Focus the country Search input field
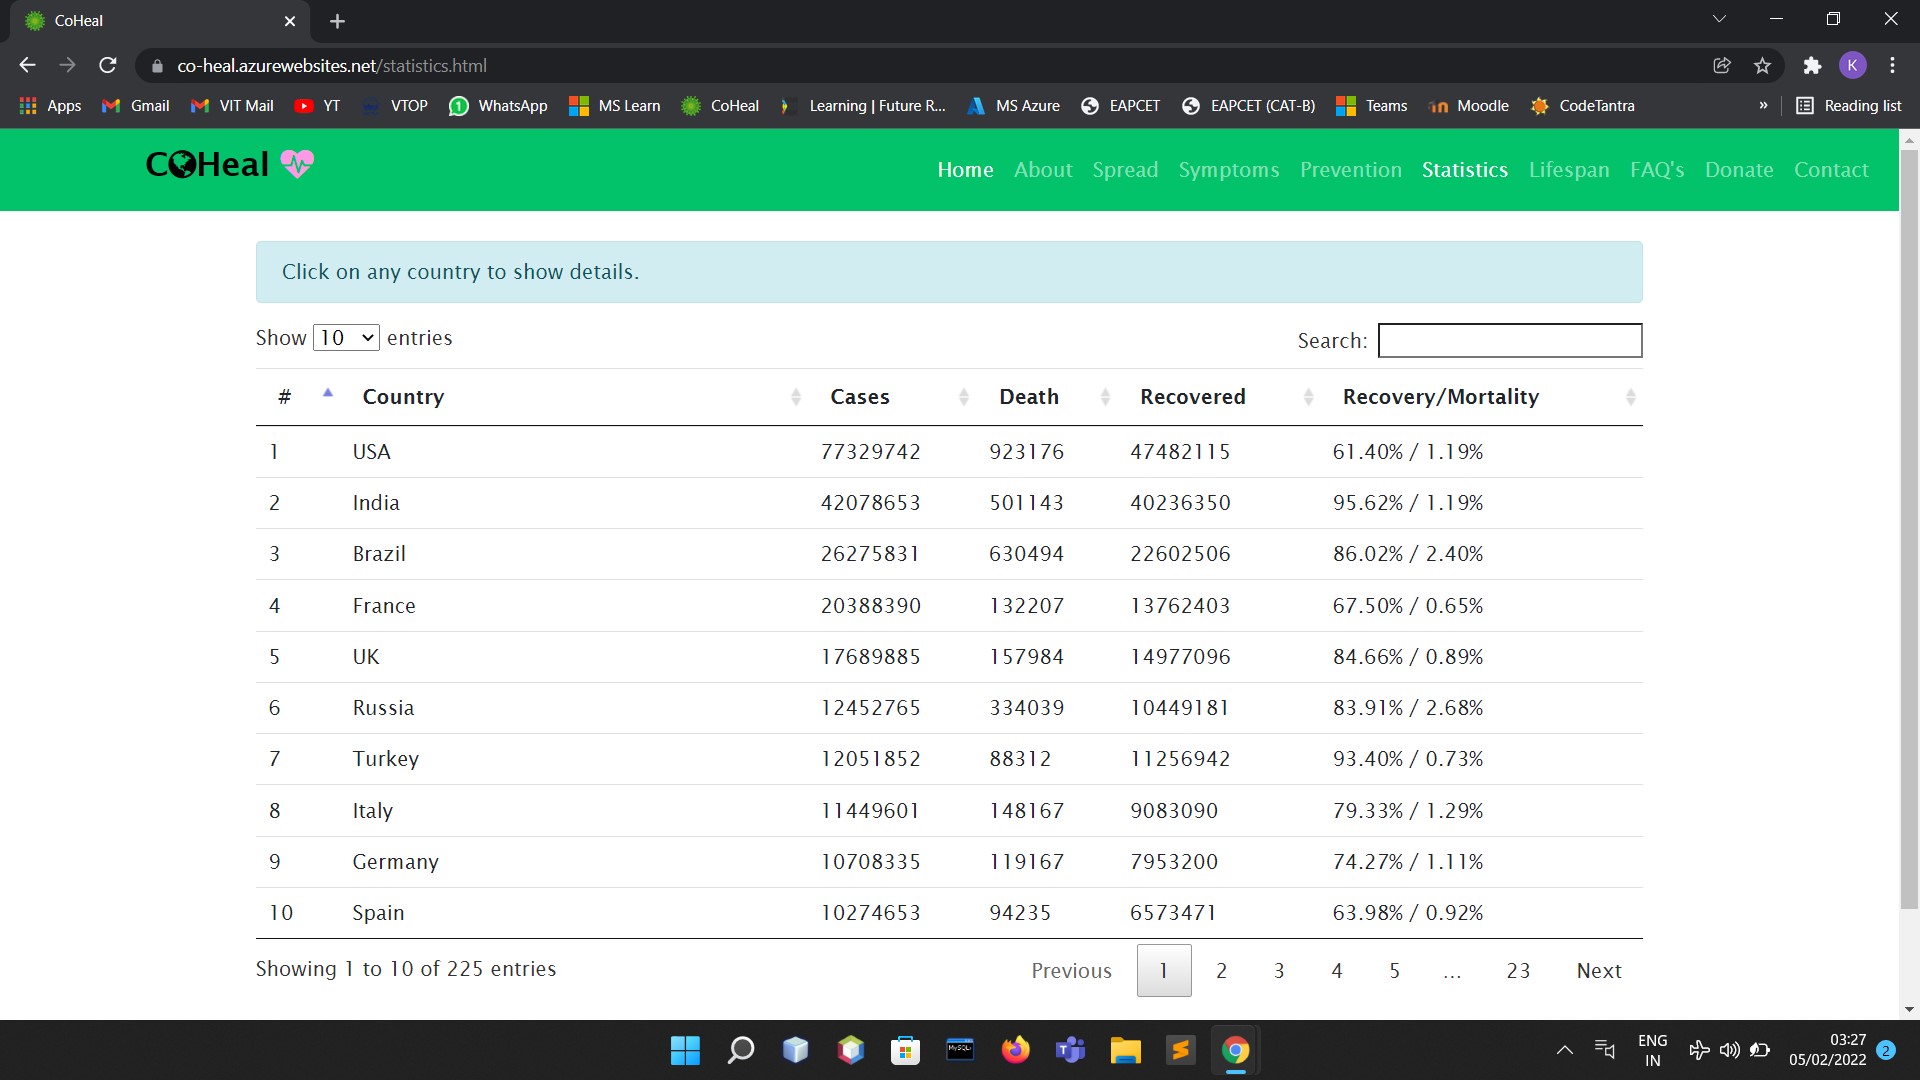This screenshot has width=1920, height=1080. [1509, 340]
